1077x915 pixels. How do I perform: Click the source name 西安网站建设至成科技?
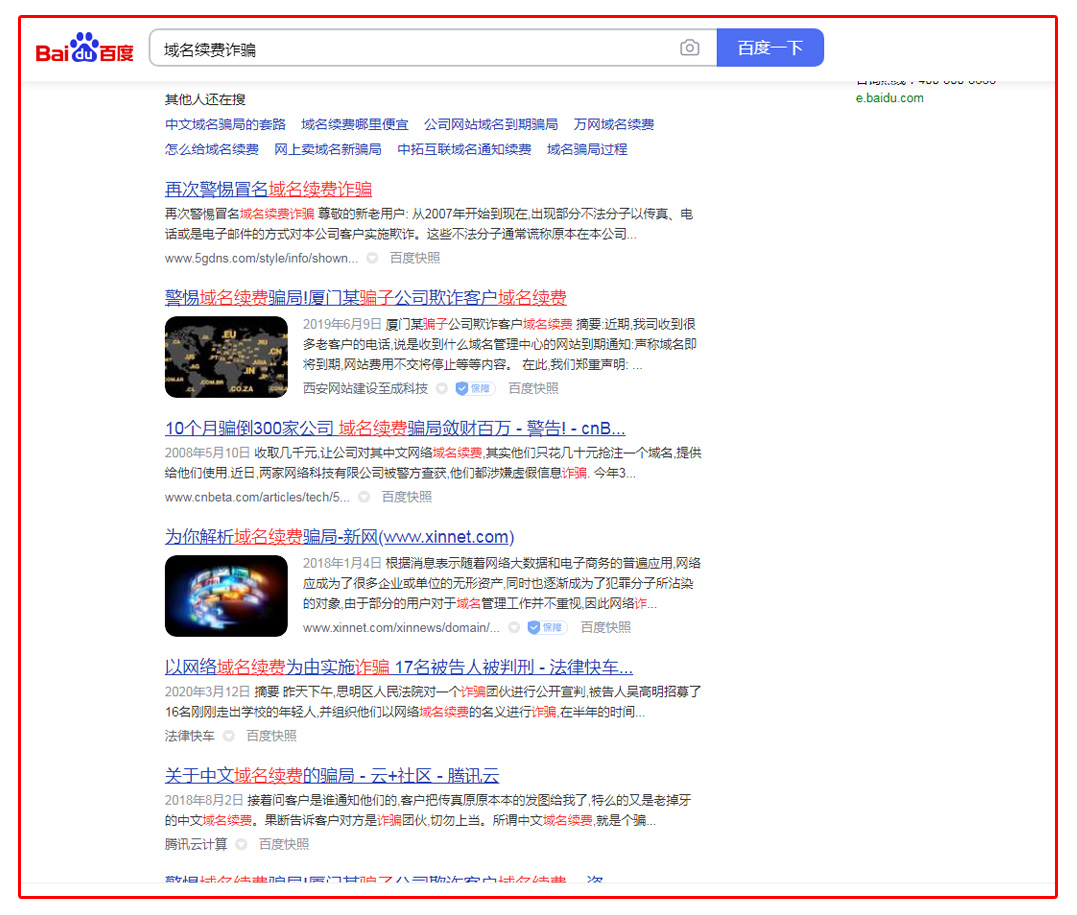point(365,388)
